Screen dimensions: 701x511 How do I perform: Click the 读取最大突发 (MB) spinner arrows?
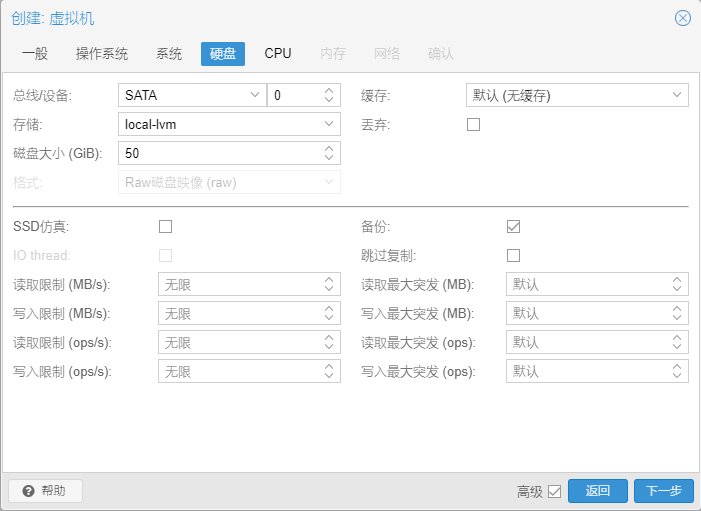(x=677, y=284)
